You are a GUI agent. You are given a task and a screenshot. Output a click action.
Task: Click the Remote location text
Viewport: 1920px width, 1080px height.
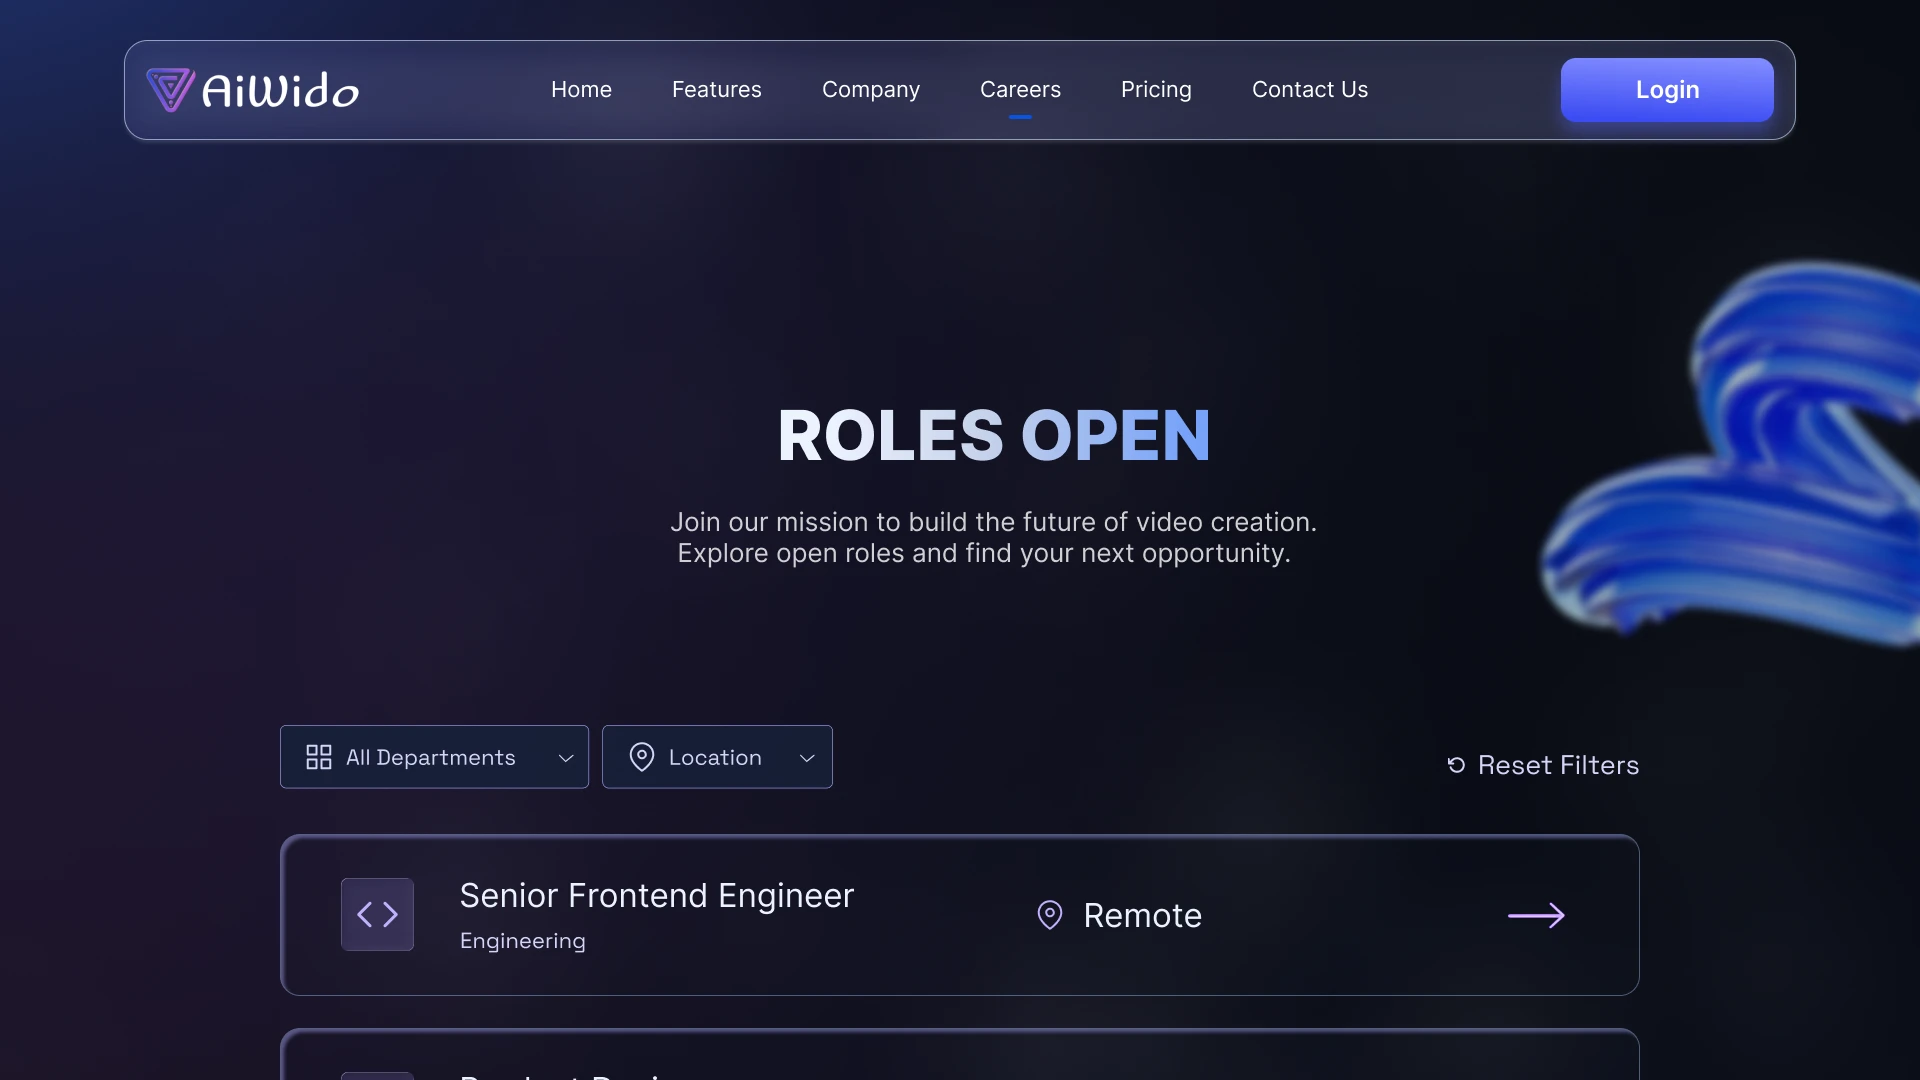[1143, 915]
